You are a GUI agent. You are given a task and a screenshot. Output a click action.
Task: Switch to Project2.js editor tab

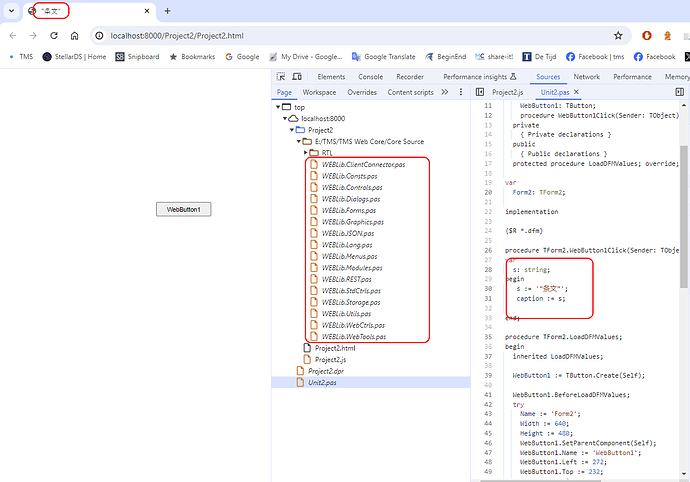pyautogui.click(x=507, y=92)
